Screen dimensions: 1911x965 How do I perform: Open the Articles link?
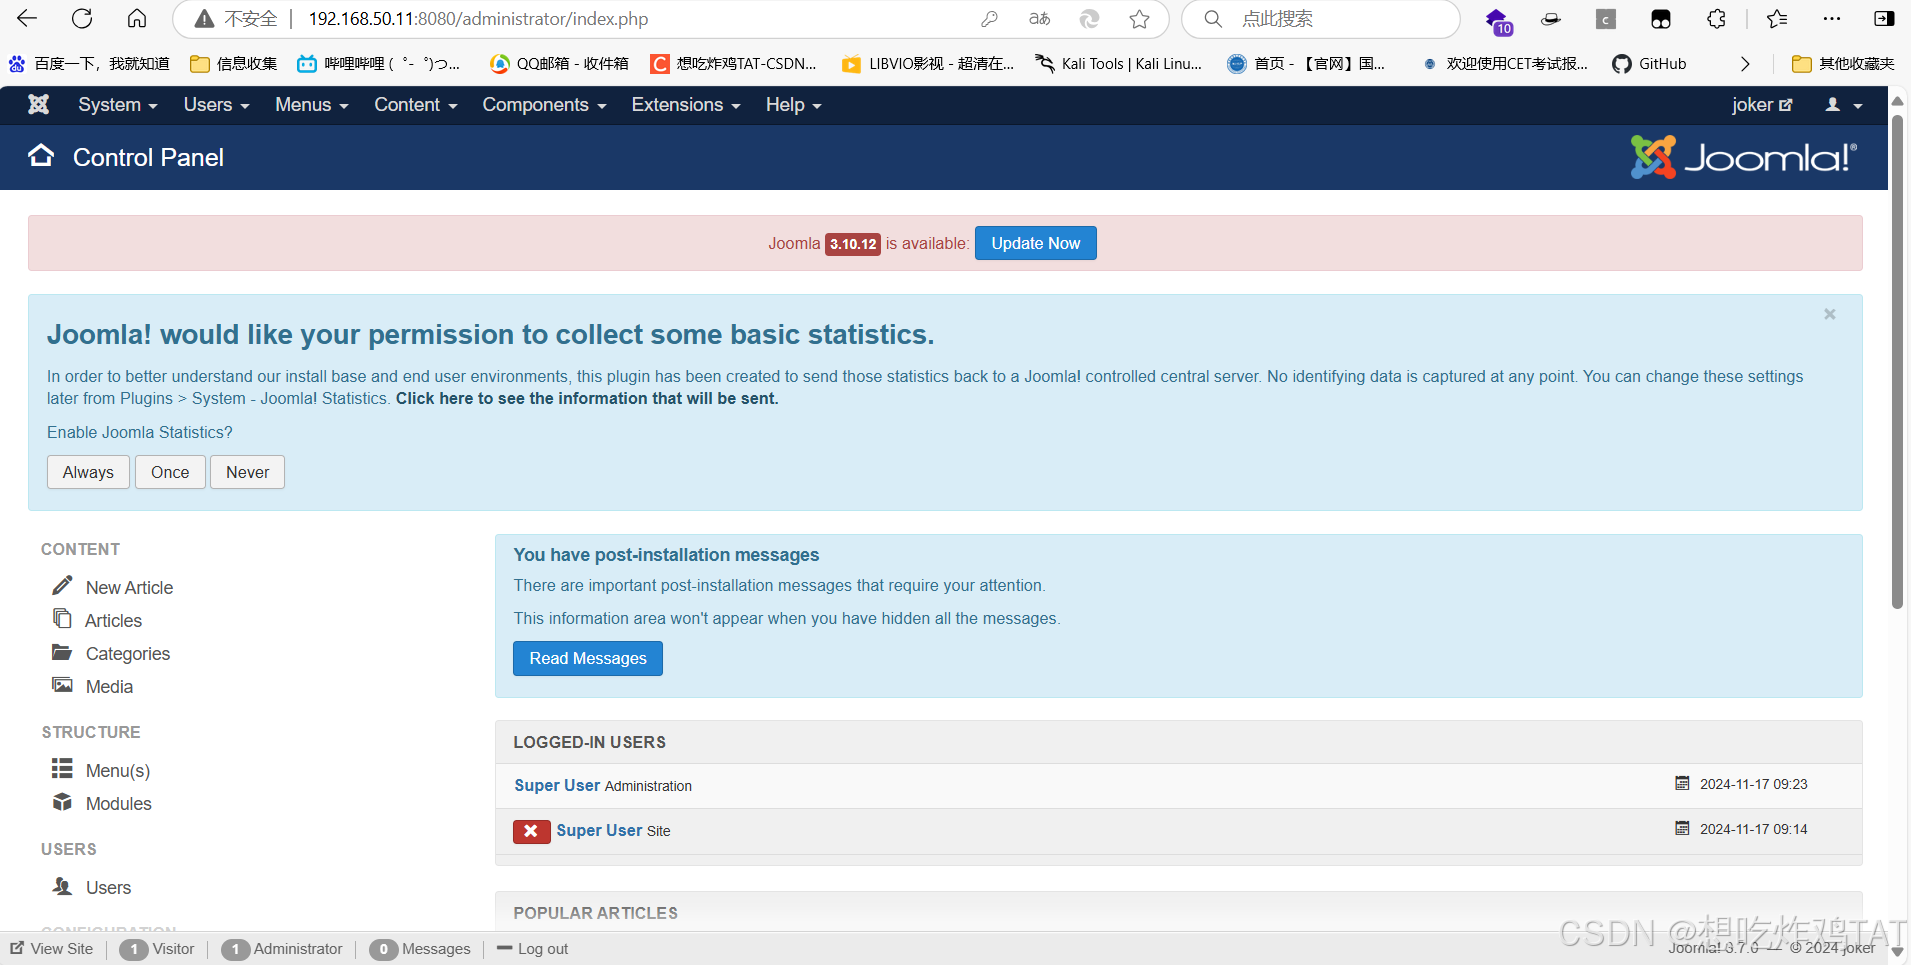pyautogui.click(x=113, y=620)
